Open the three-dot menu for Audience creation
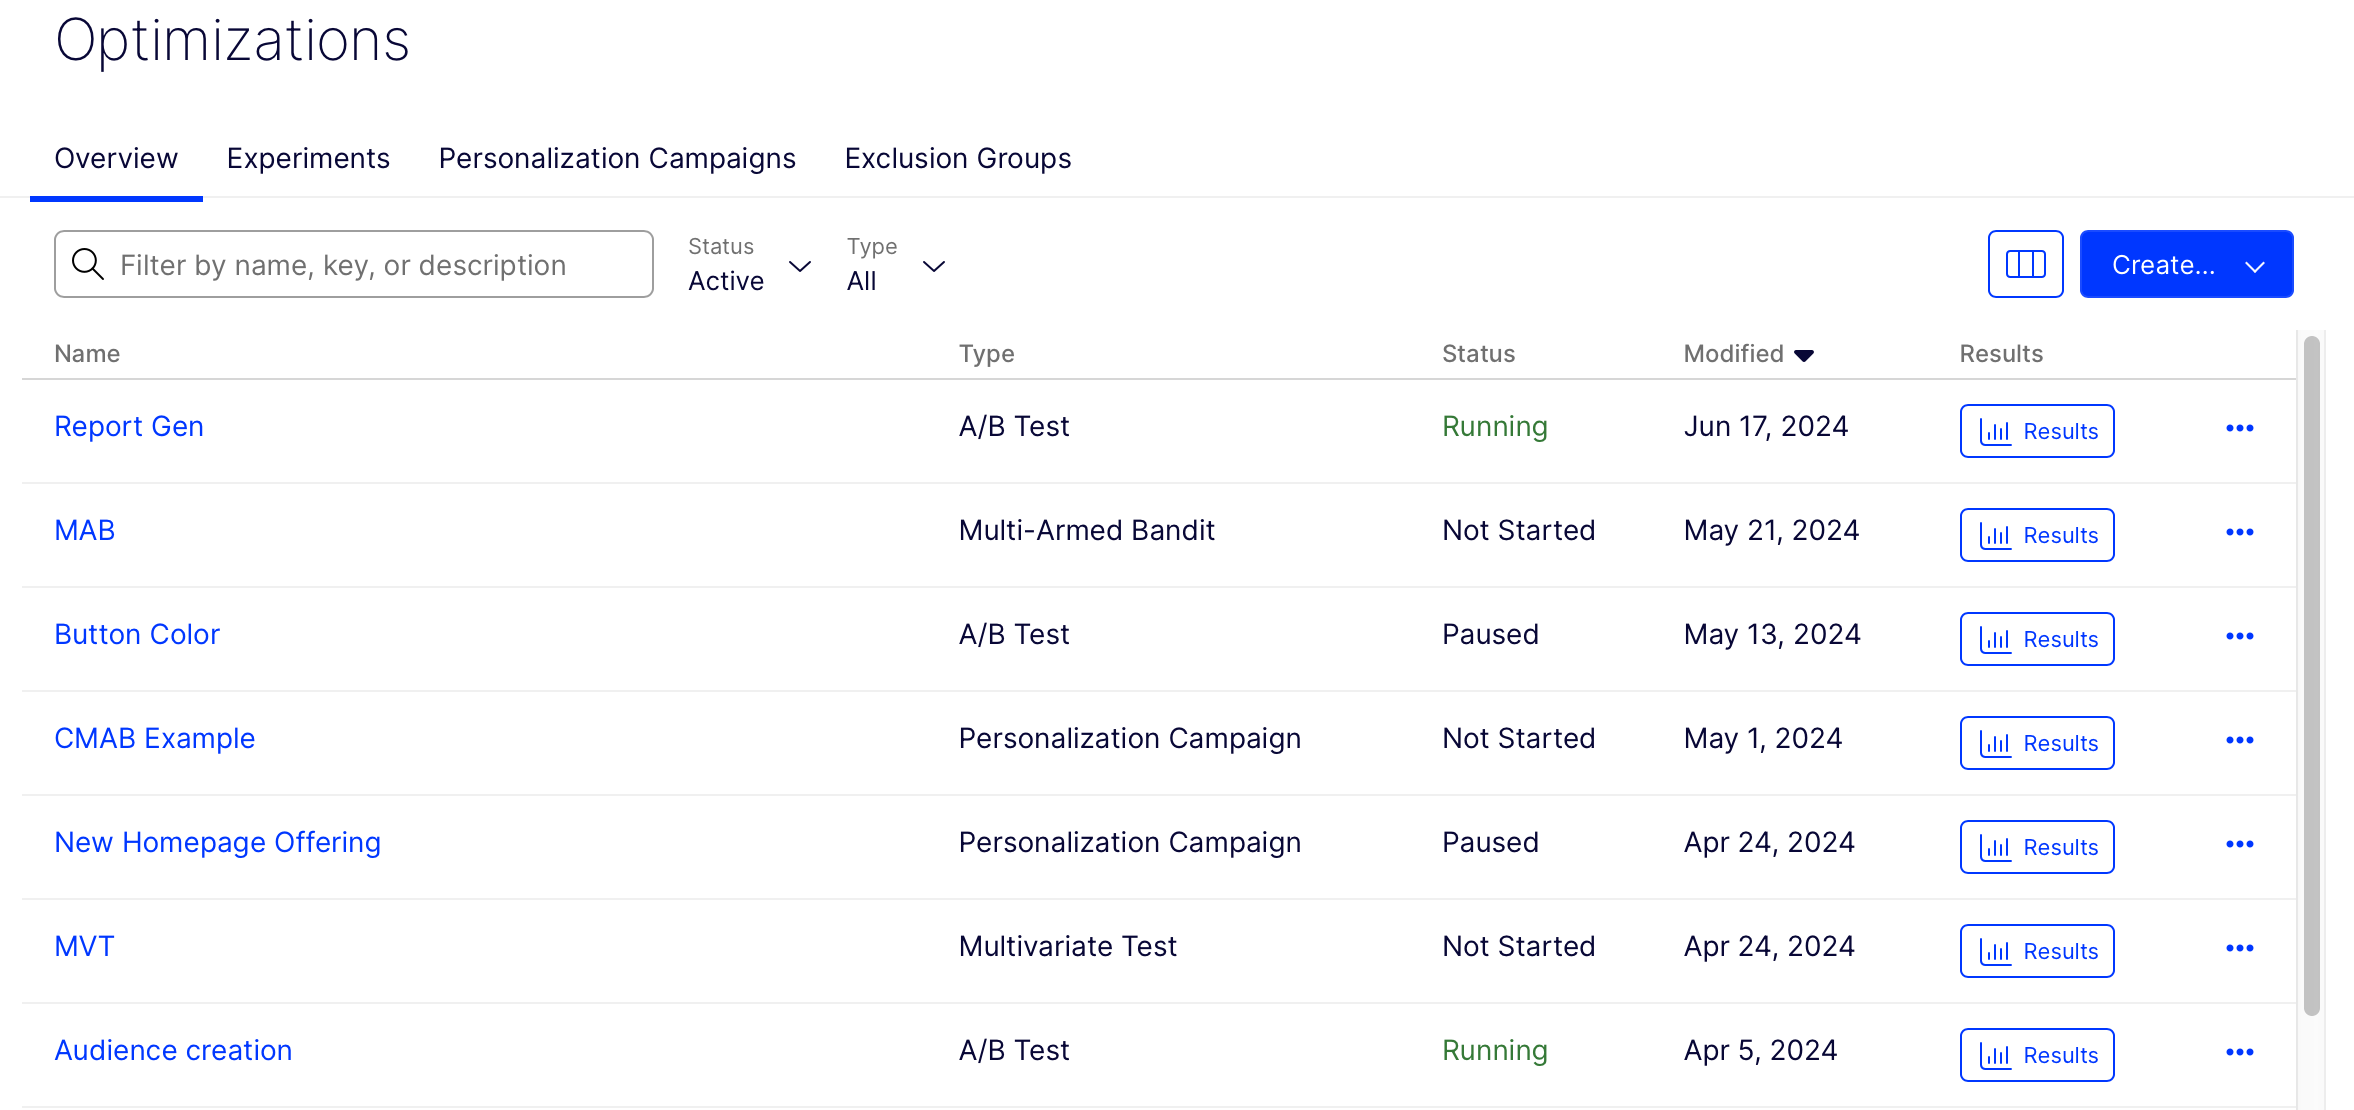 coord(2239,1053)
